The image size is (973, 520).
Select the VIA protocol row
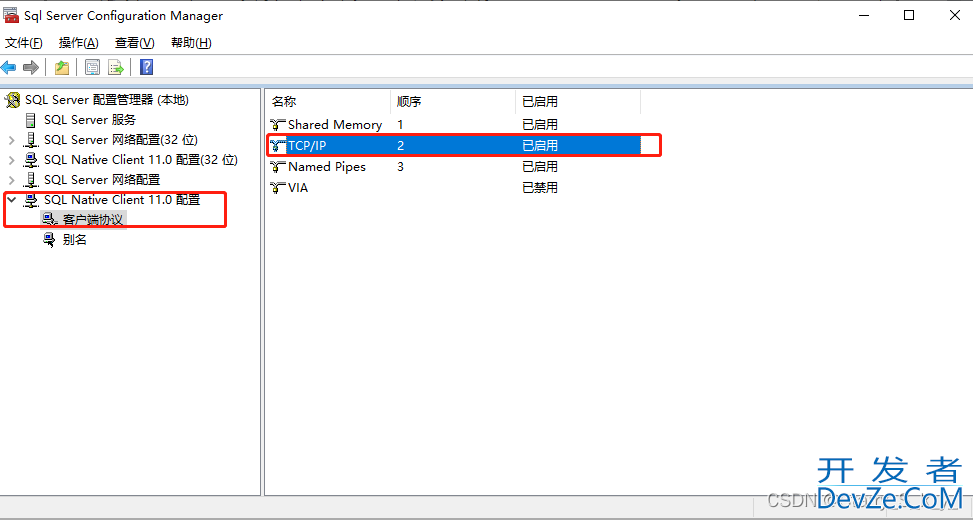(454, 187)
